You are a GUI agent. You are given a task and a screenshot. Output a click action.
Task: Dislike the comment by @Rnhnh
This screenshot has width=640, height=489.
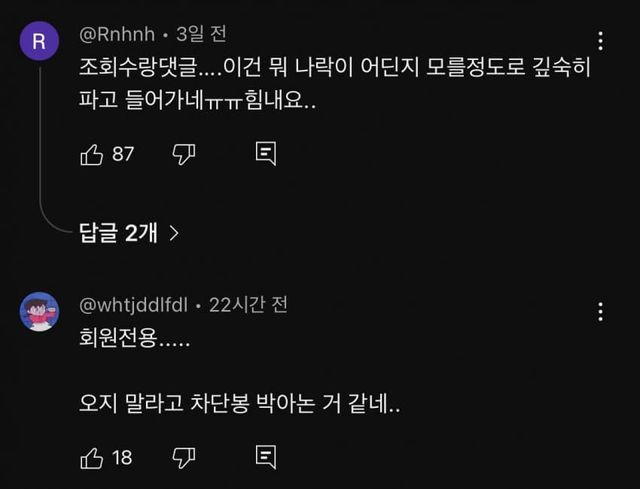183,154
